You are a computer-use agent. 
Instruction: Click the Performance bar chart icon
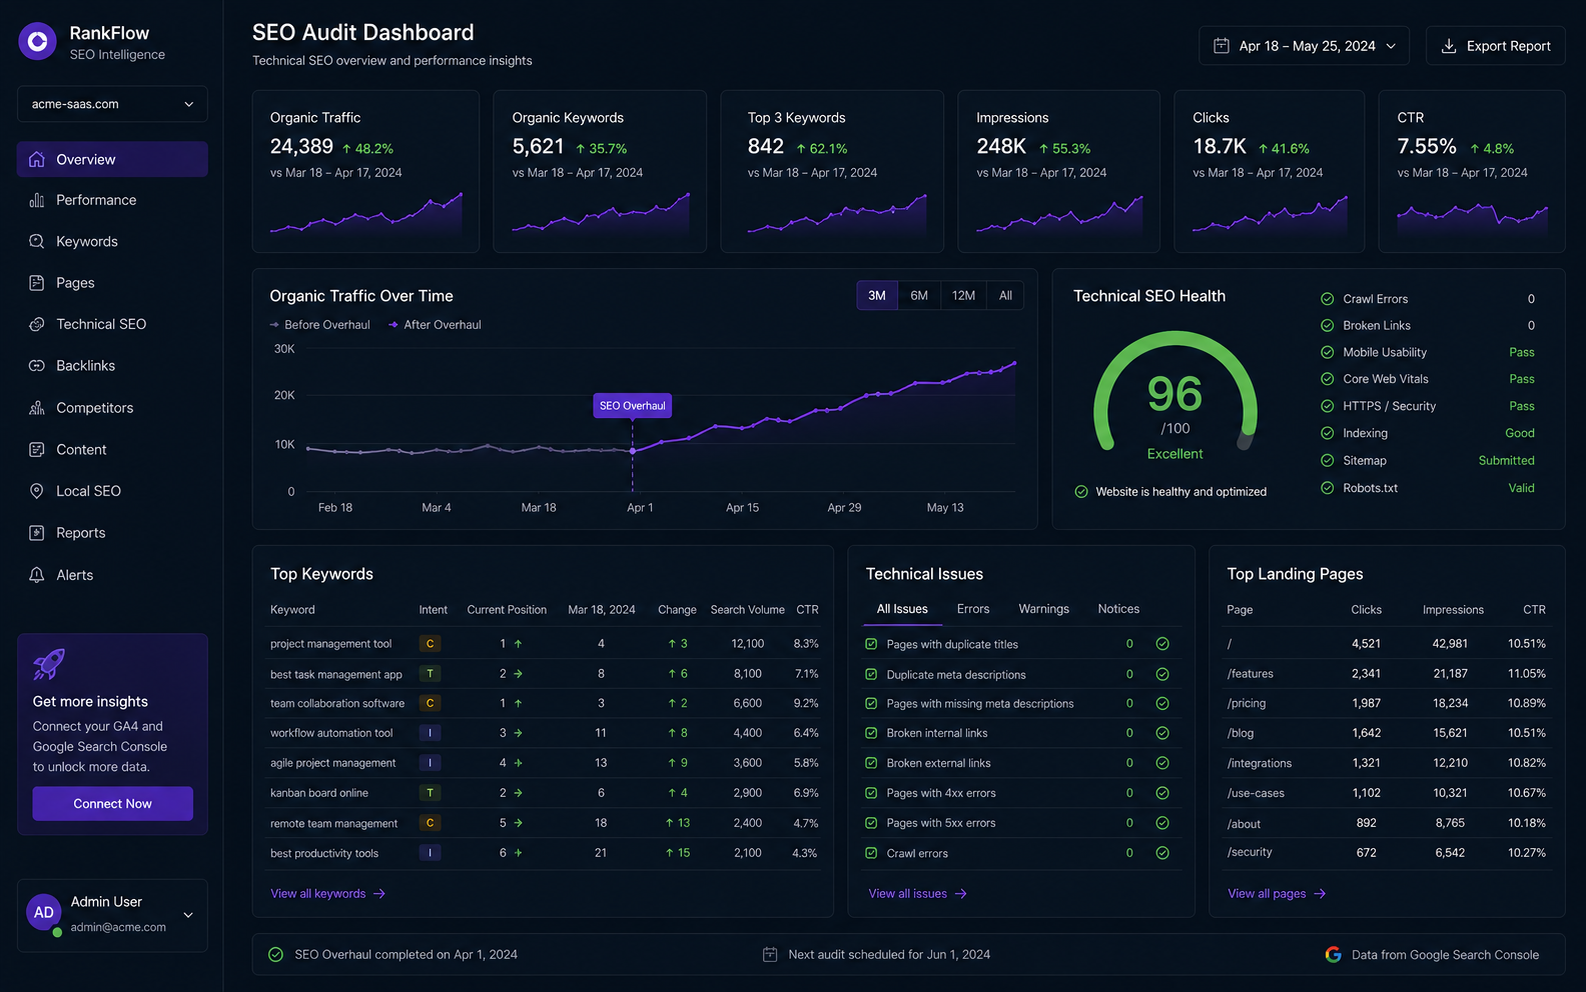(x=37, y=200)
